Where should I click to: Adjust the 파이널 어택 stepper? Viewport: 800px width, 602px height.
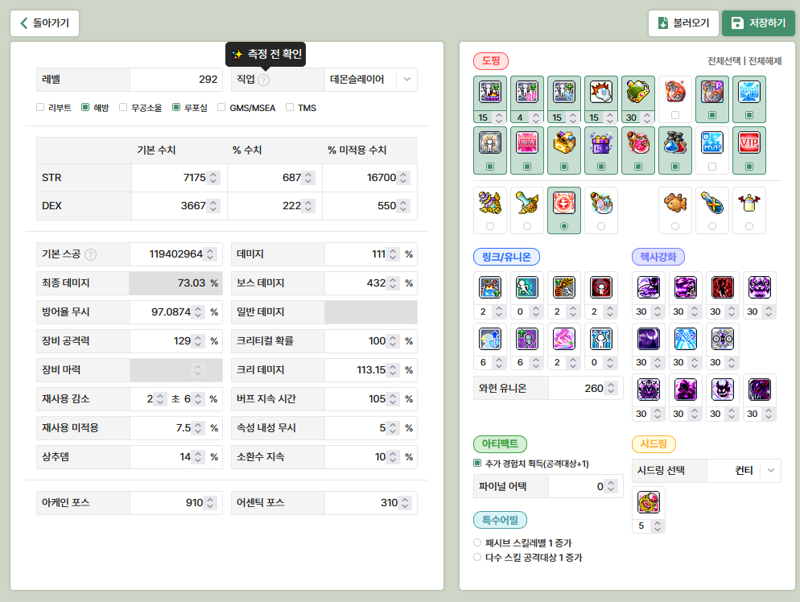(611, 487)
